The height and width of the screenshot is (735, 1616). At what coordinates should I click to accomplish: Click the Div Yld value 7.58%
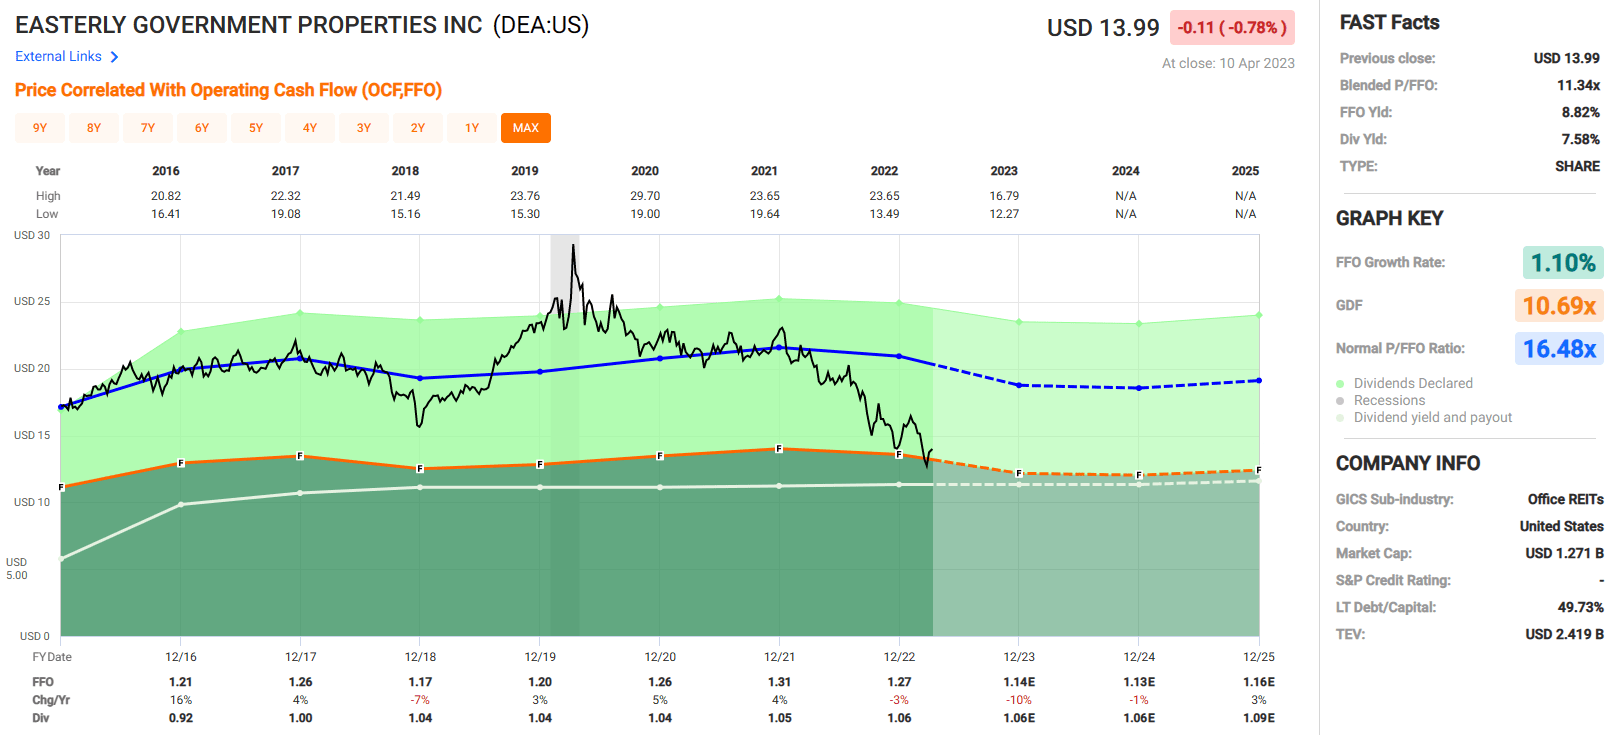1580,139
